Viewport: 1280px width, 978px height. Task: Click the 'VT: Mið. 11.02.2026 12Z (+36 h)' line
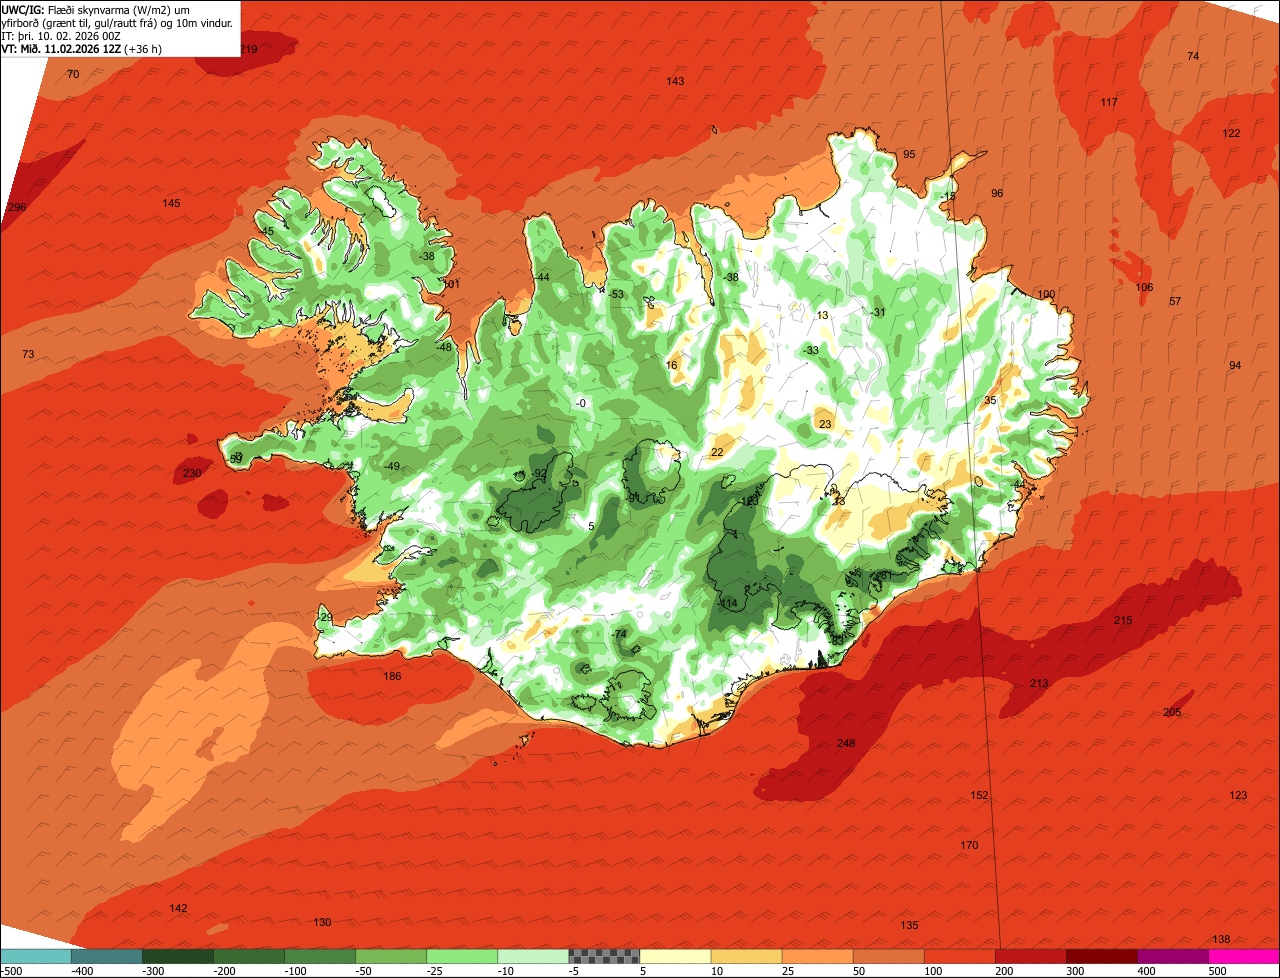(82, 48)
